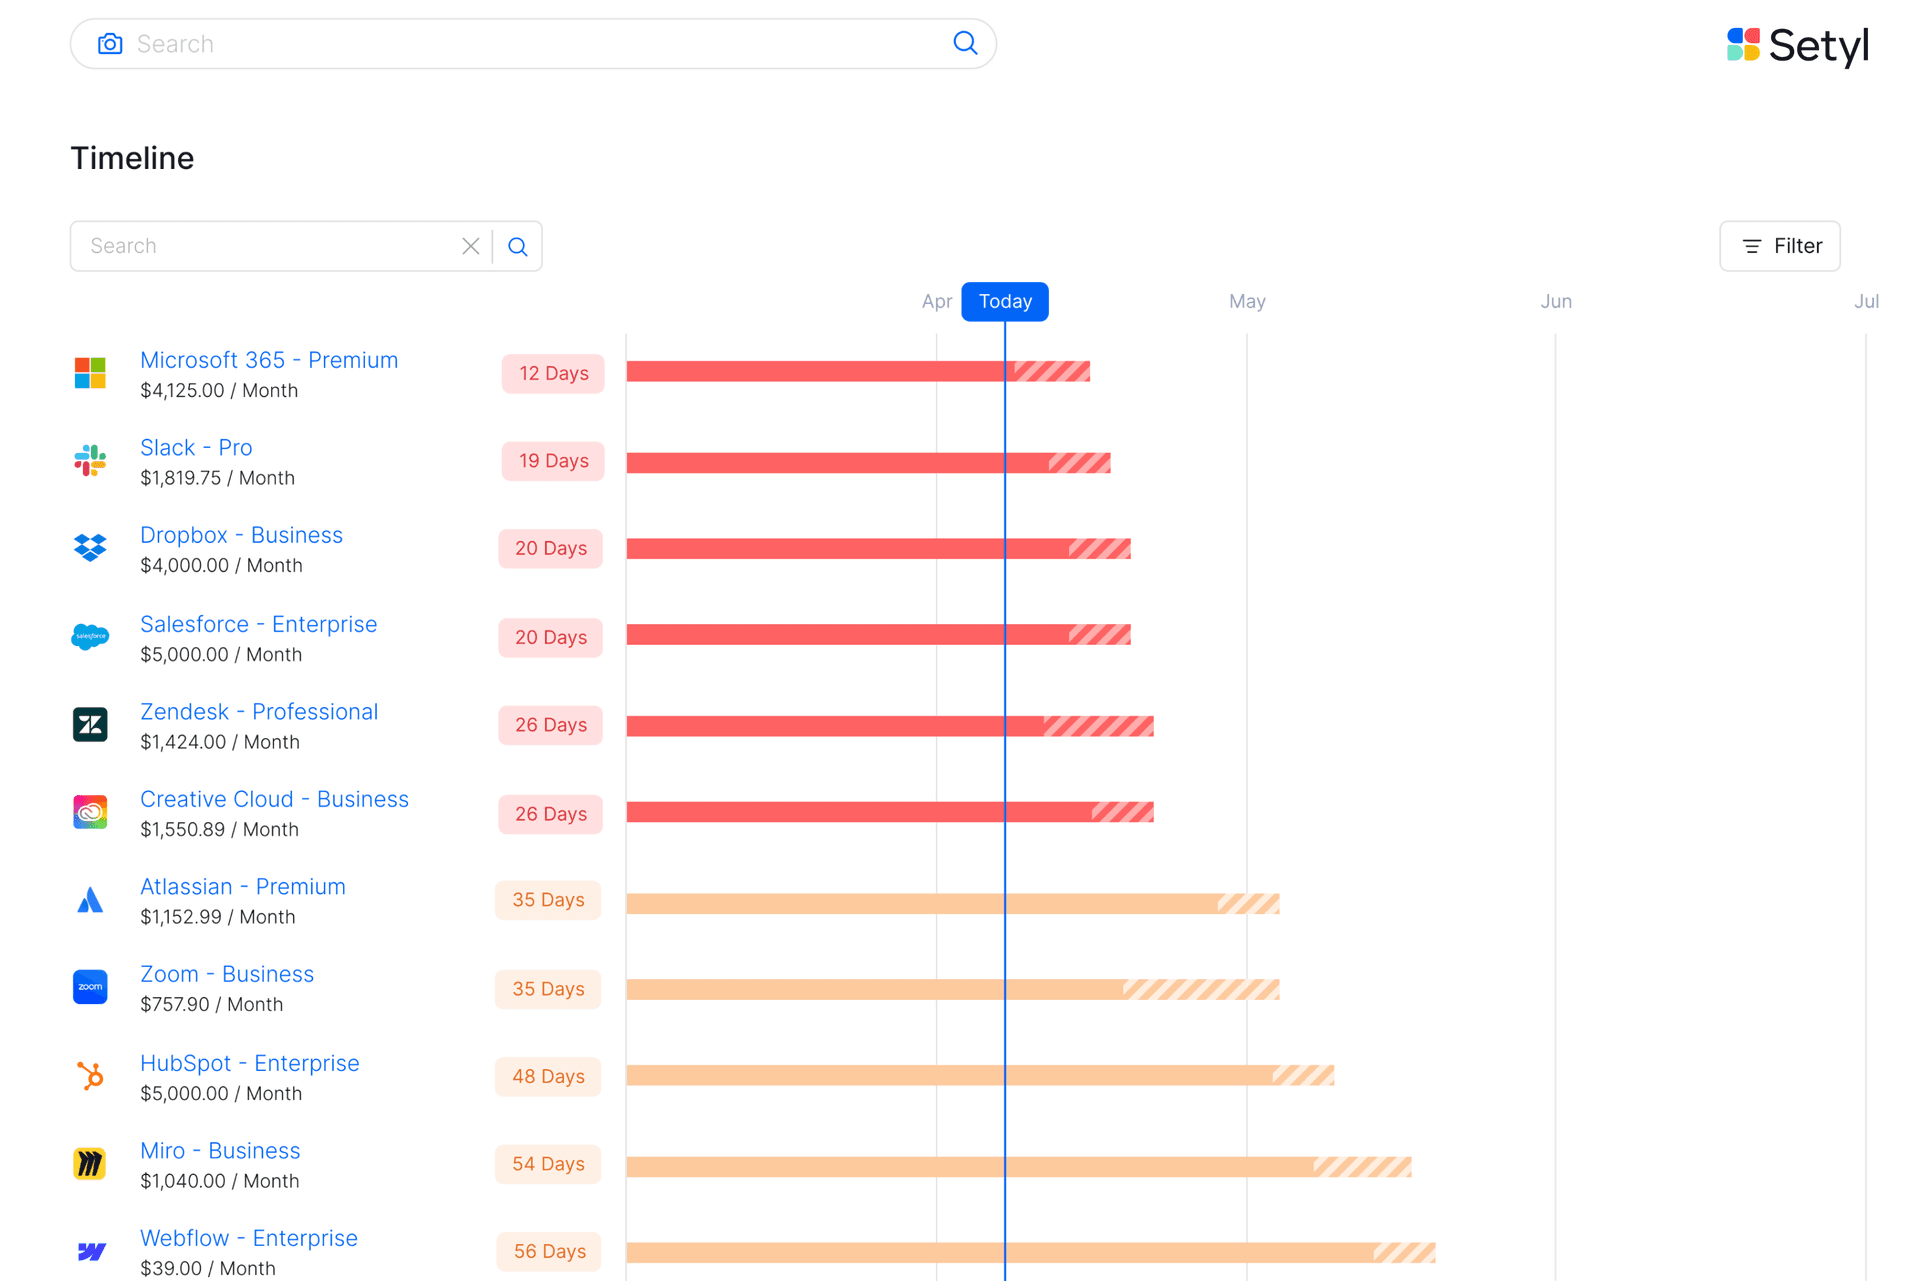Click the 56 Days badge
1920x1281 pixels.
549,1251
